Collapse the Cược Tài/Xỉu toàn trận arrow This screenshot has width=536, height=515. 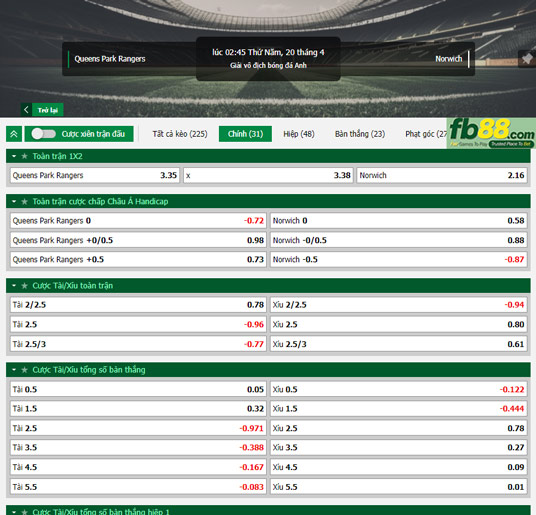tap(14, 285)
